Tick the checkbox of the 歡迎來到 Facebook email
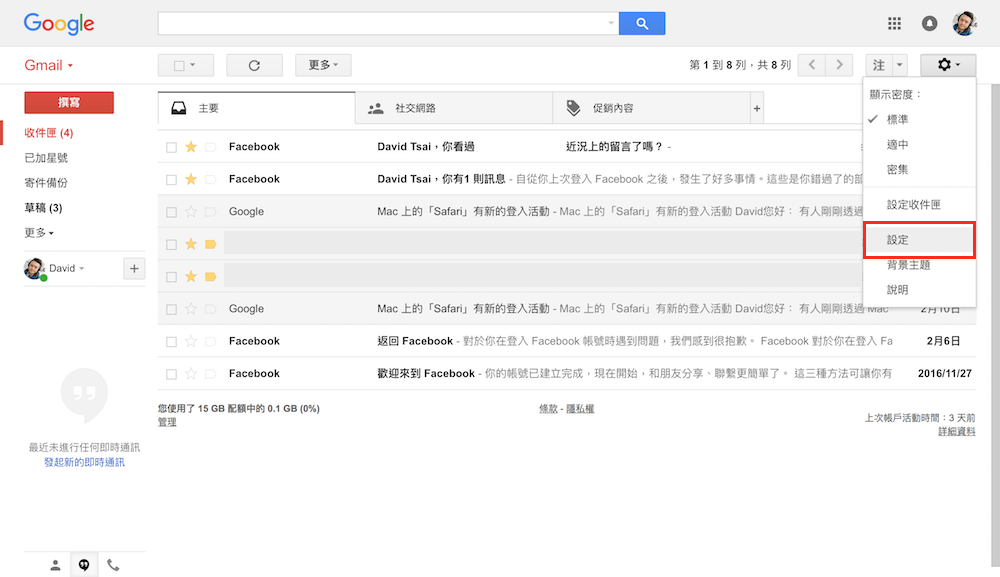 click(x=171, y=374)
